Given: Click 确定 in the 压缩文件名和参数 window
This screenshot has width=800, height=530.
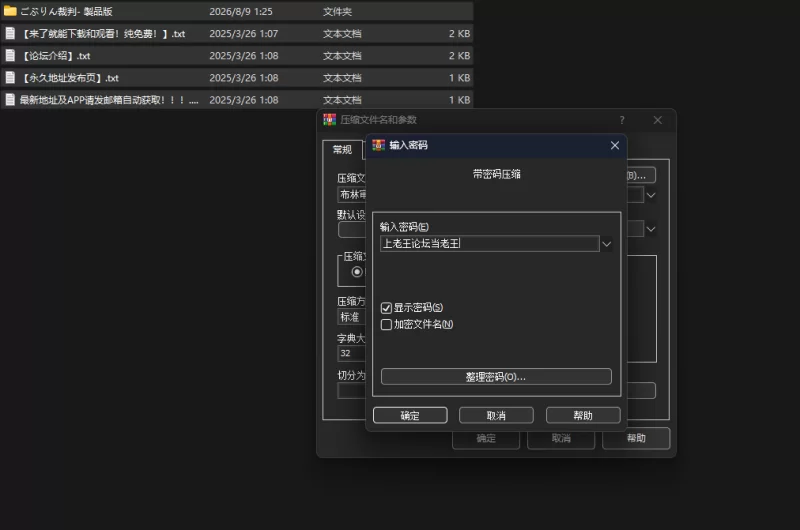Looking at the screenshot, I should [486, 438].
